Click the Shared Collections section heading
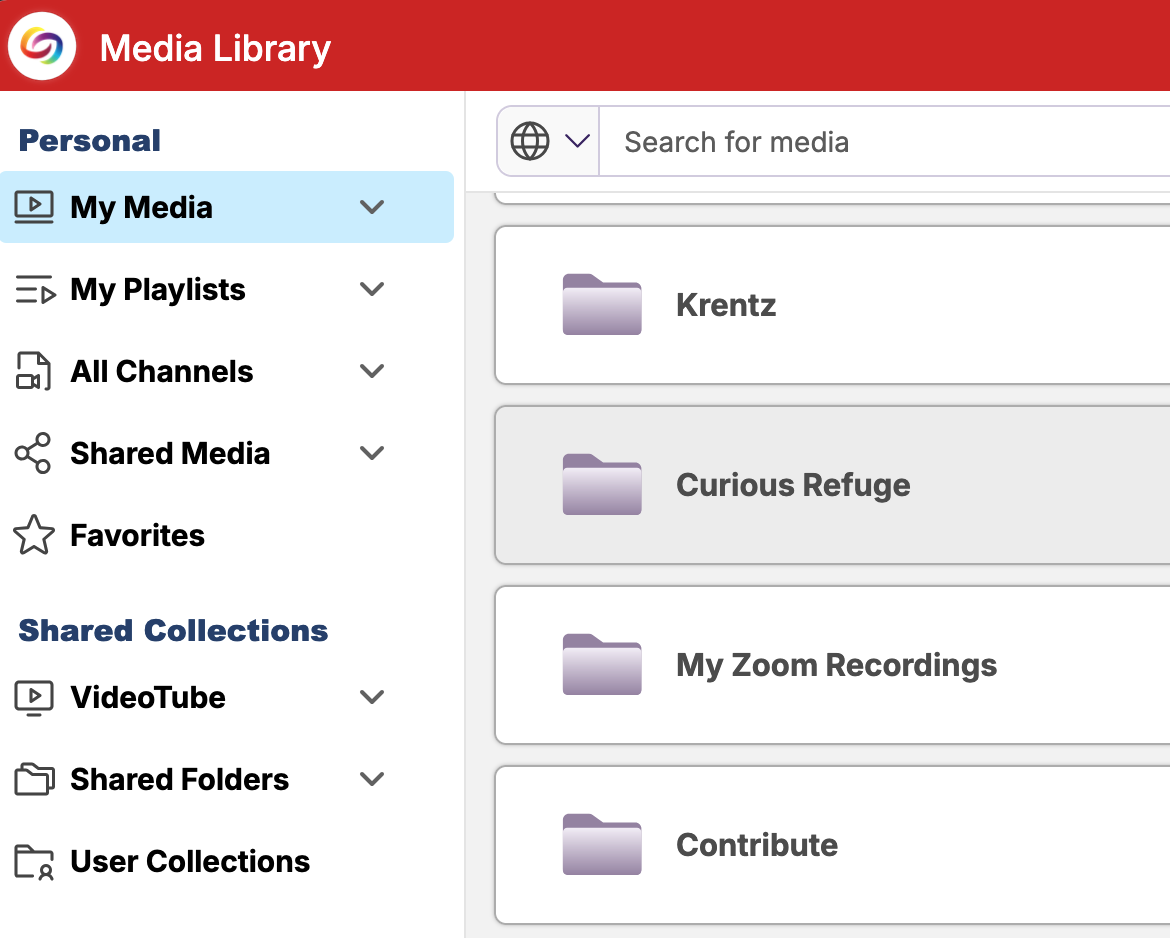Viewport: 1170px width, 938px height. click(173, 631)
